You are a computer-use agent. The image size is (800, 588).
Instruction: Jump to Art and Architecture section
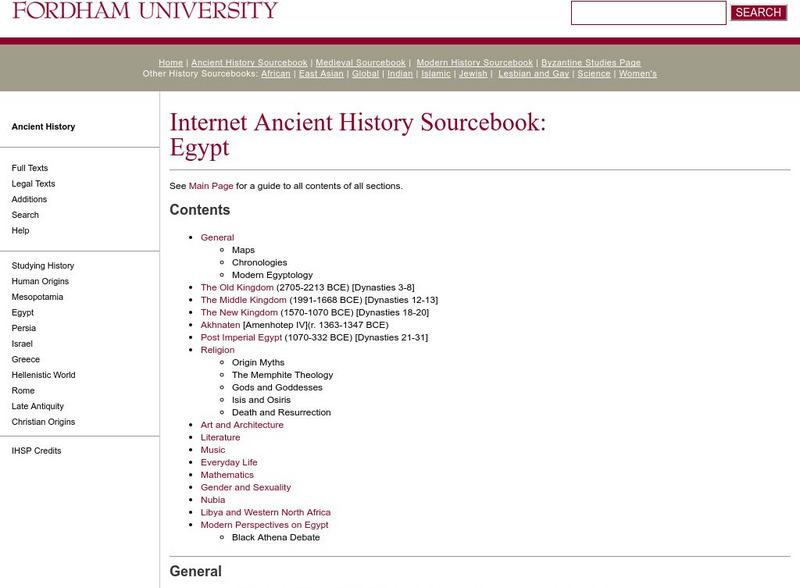tap(242, 425)
